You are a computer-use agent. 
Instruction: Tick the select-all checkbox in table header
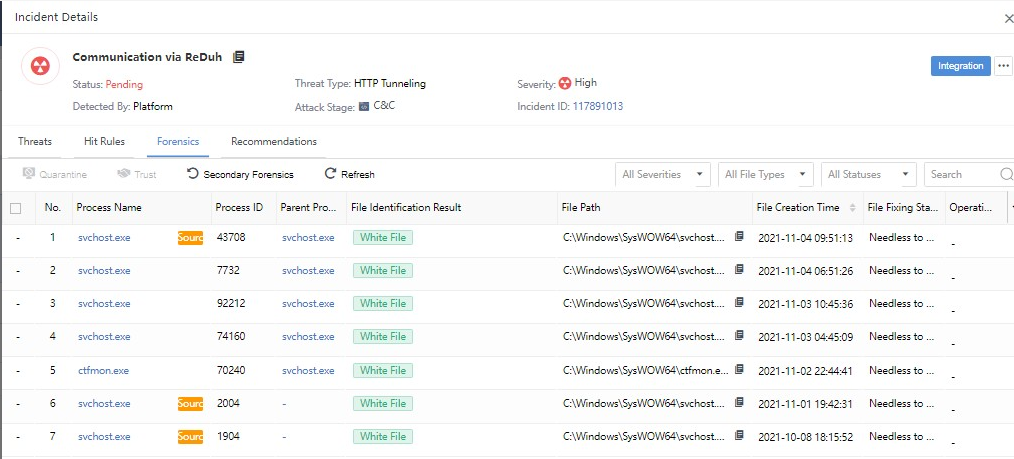[15, 208]
